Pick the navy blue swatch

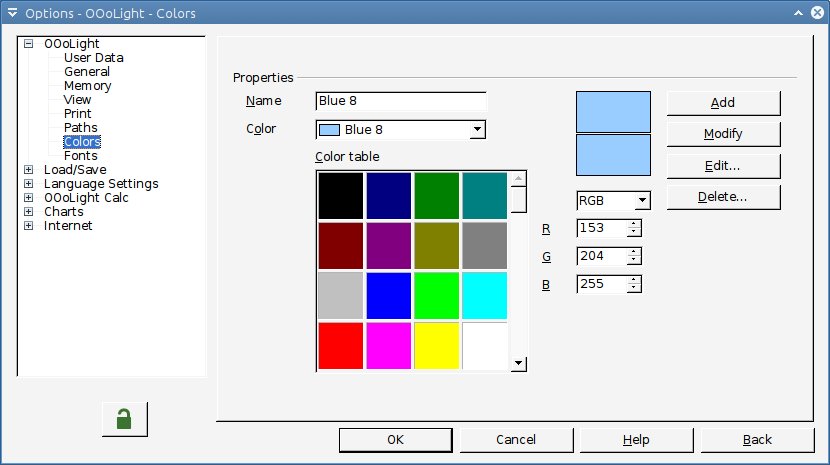tap(389, 195)
